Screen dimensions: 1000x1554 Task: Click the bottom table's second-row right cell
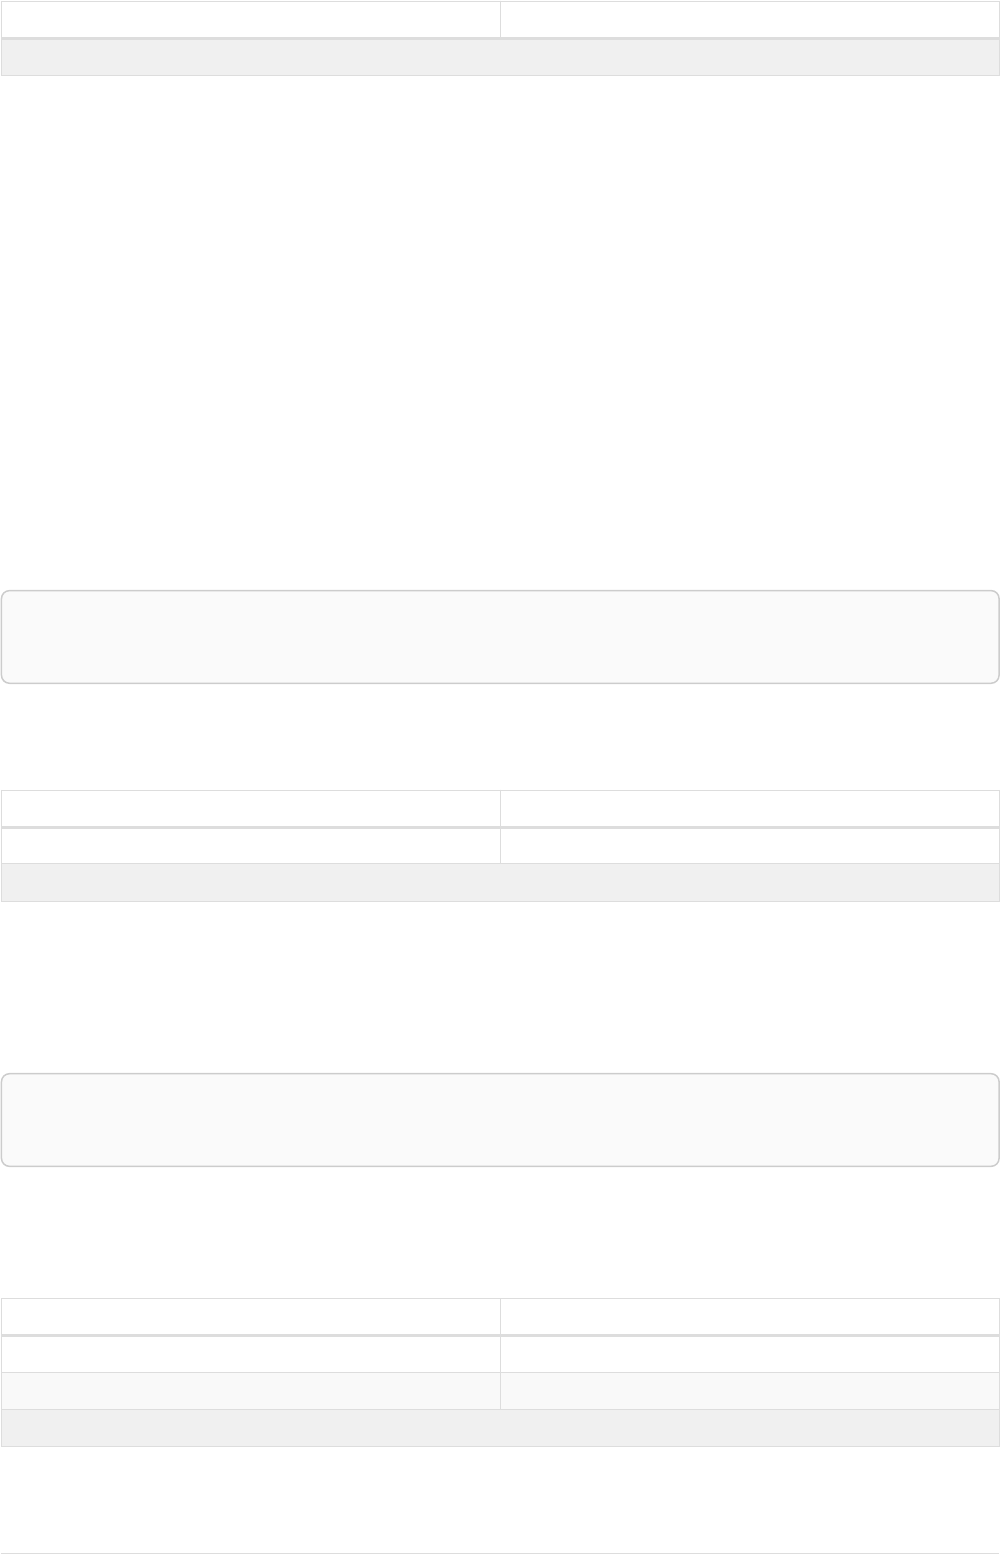[x=749, y=1354]
